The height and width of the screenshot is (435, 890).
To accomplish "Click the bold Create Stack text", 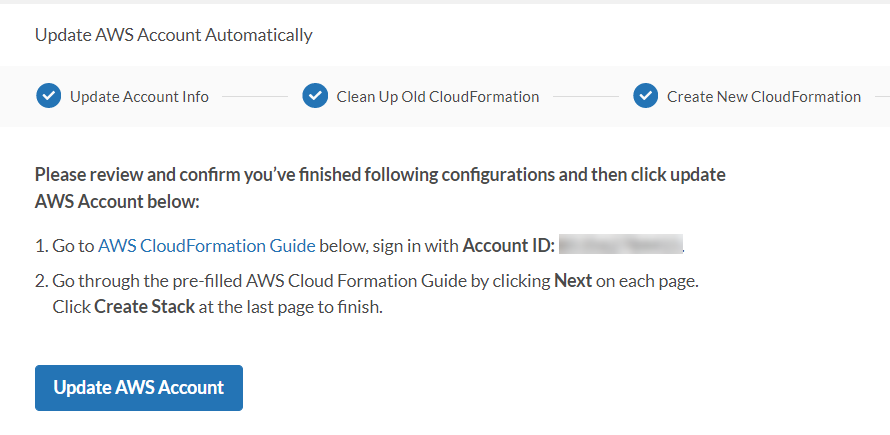I will pyautogui.click(x=144, y=307).
